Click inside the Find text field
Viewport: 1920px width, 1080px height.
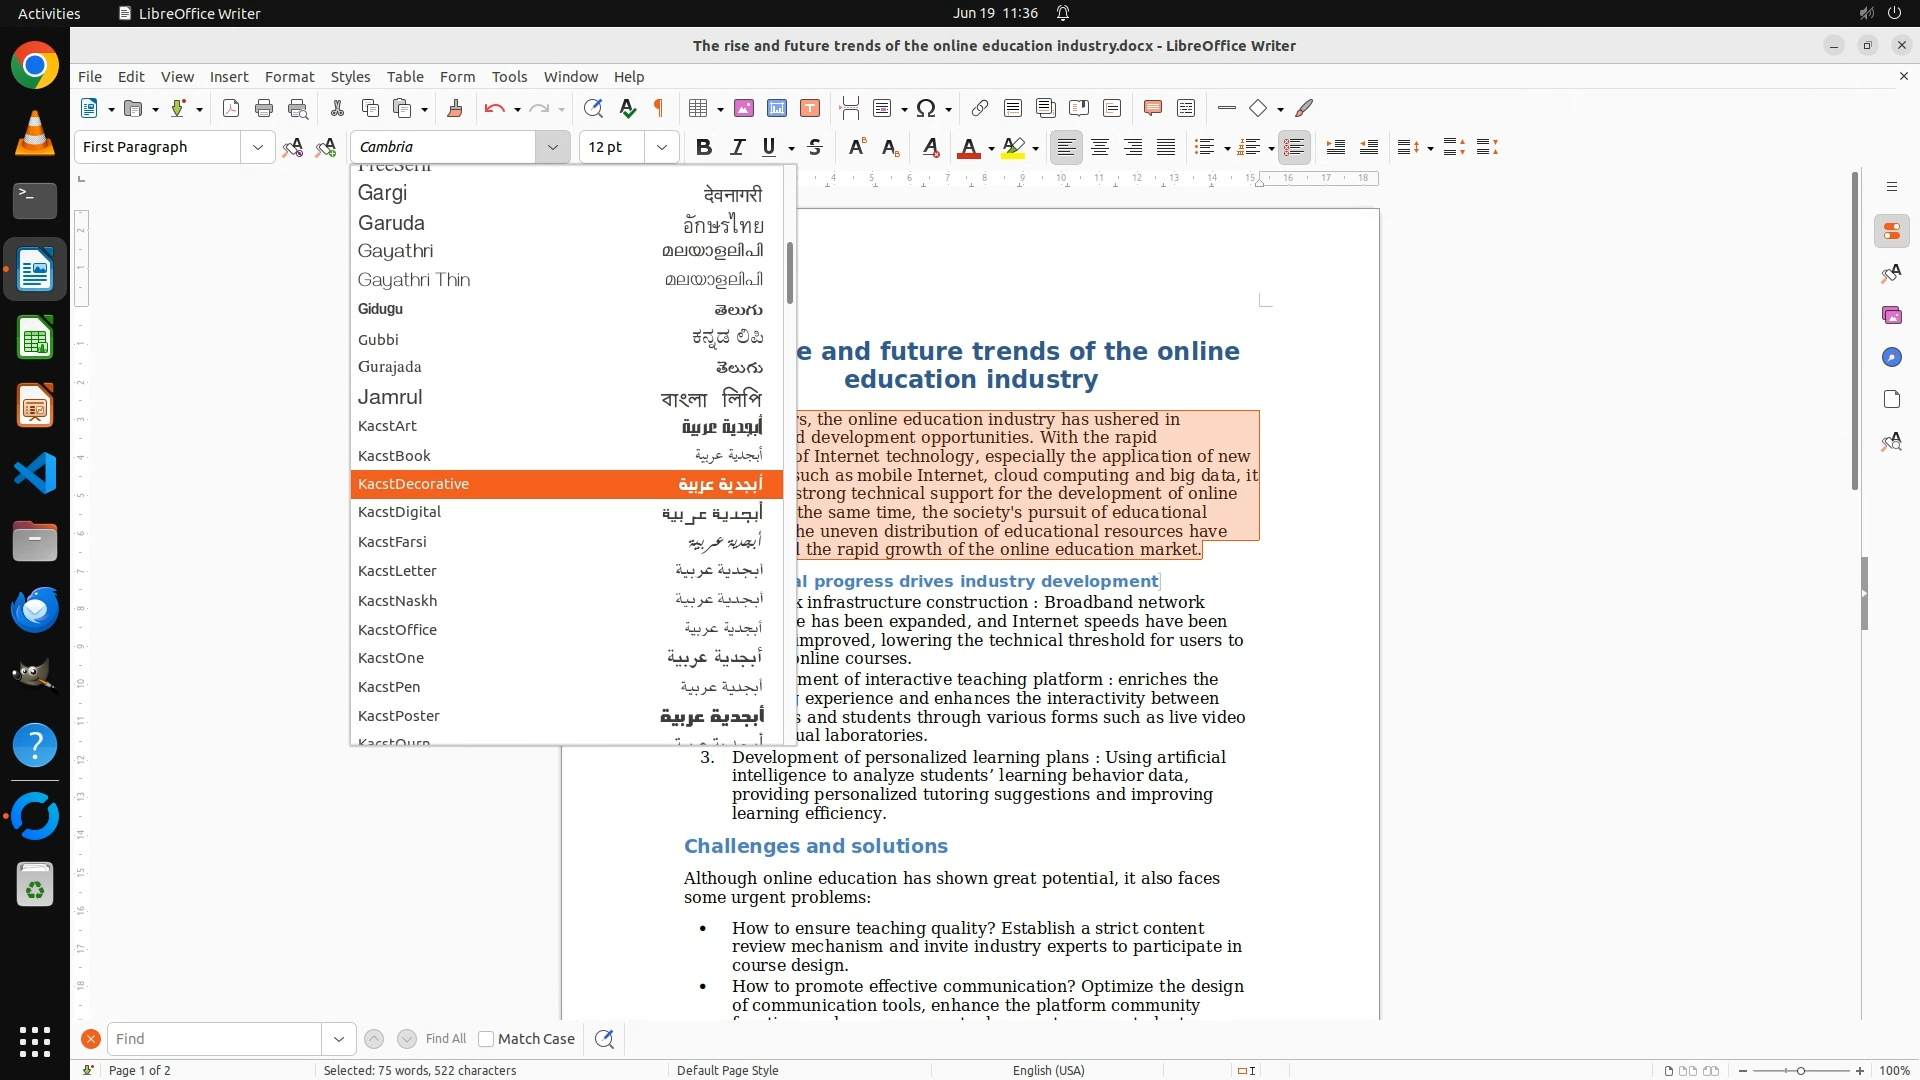coord(215,1039)
